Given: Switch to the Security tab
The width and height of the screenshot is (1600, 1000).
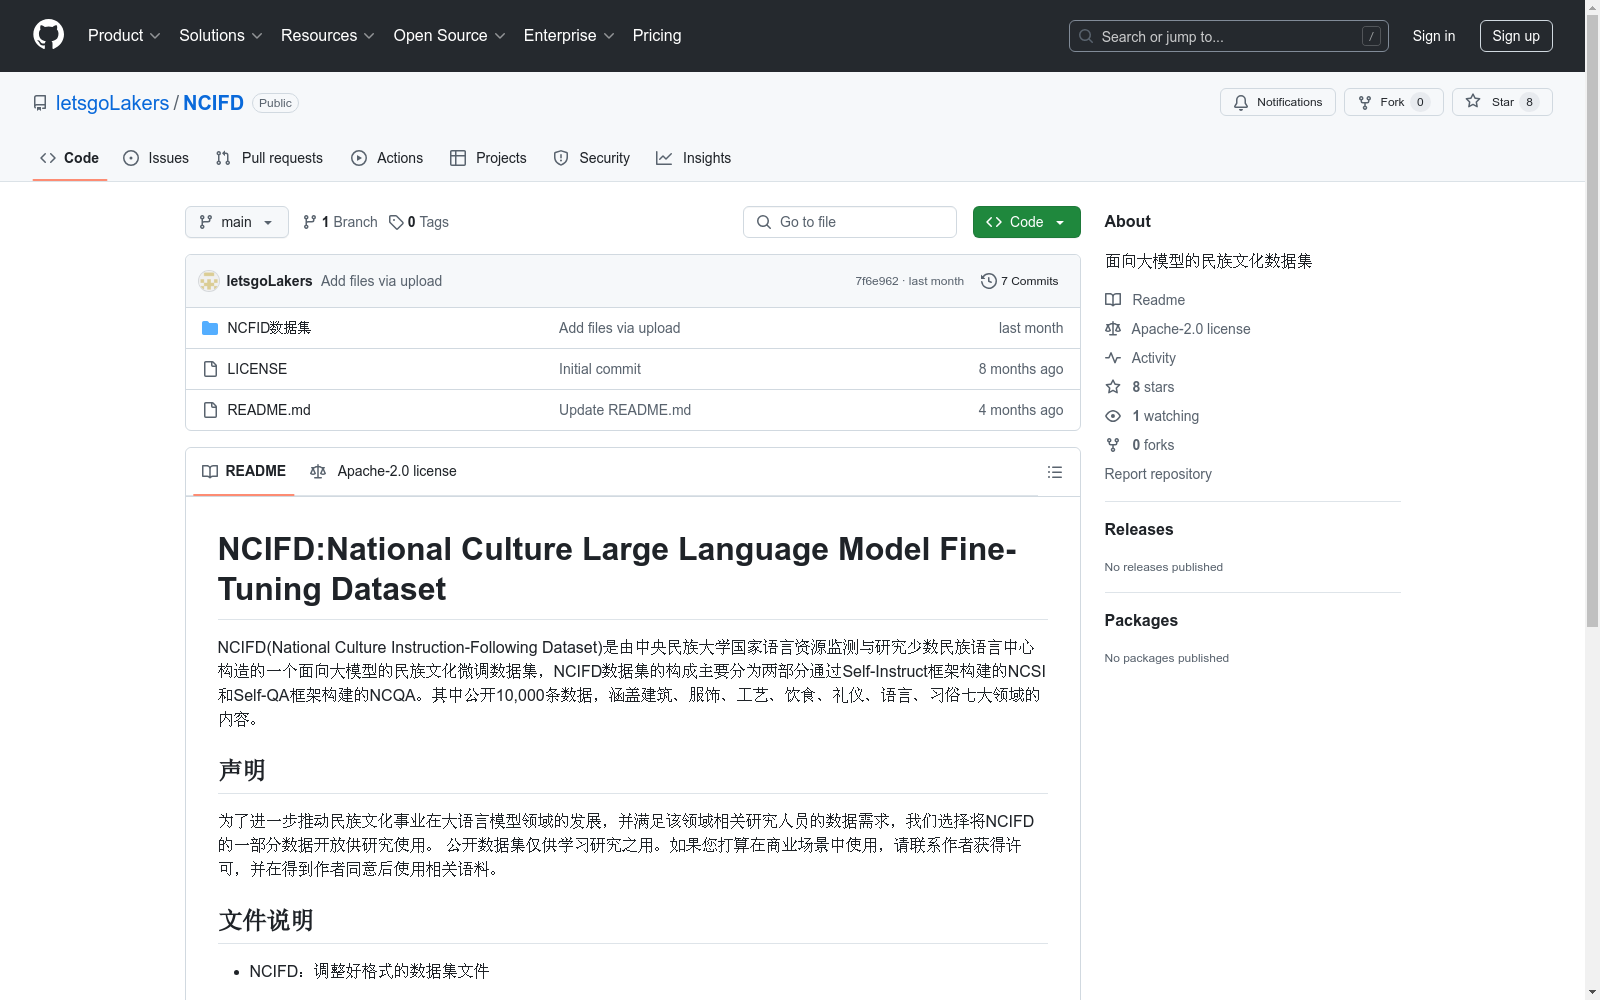Looking at the screenshot, I should click(x=592, y=158).
